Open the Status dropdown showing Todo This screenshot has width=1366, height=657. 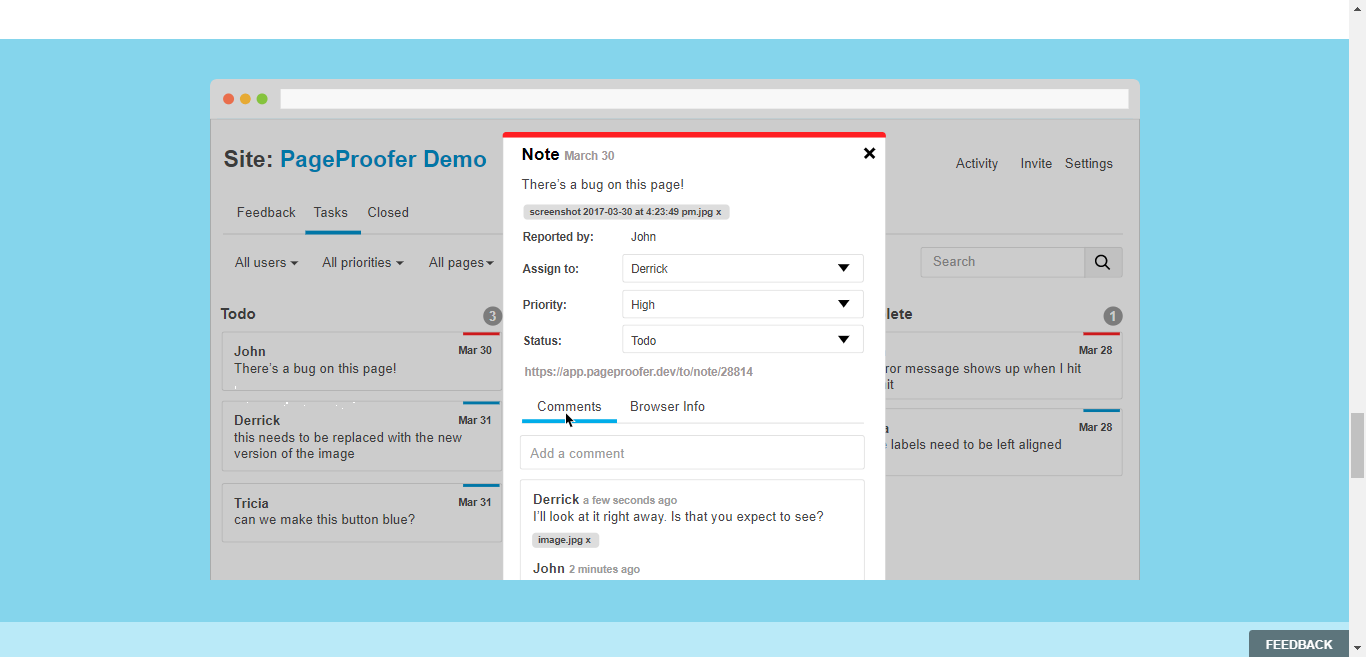(x=742, y=340)
